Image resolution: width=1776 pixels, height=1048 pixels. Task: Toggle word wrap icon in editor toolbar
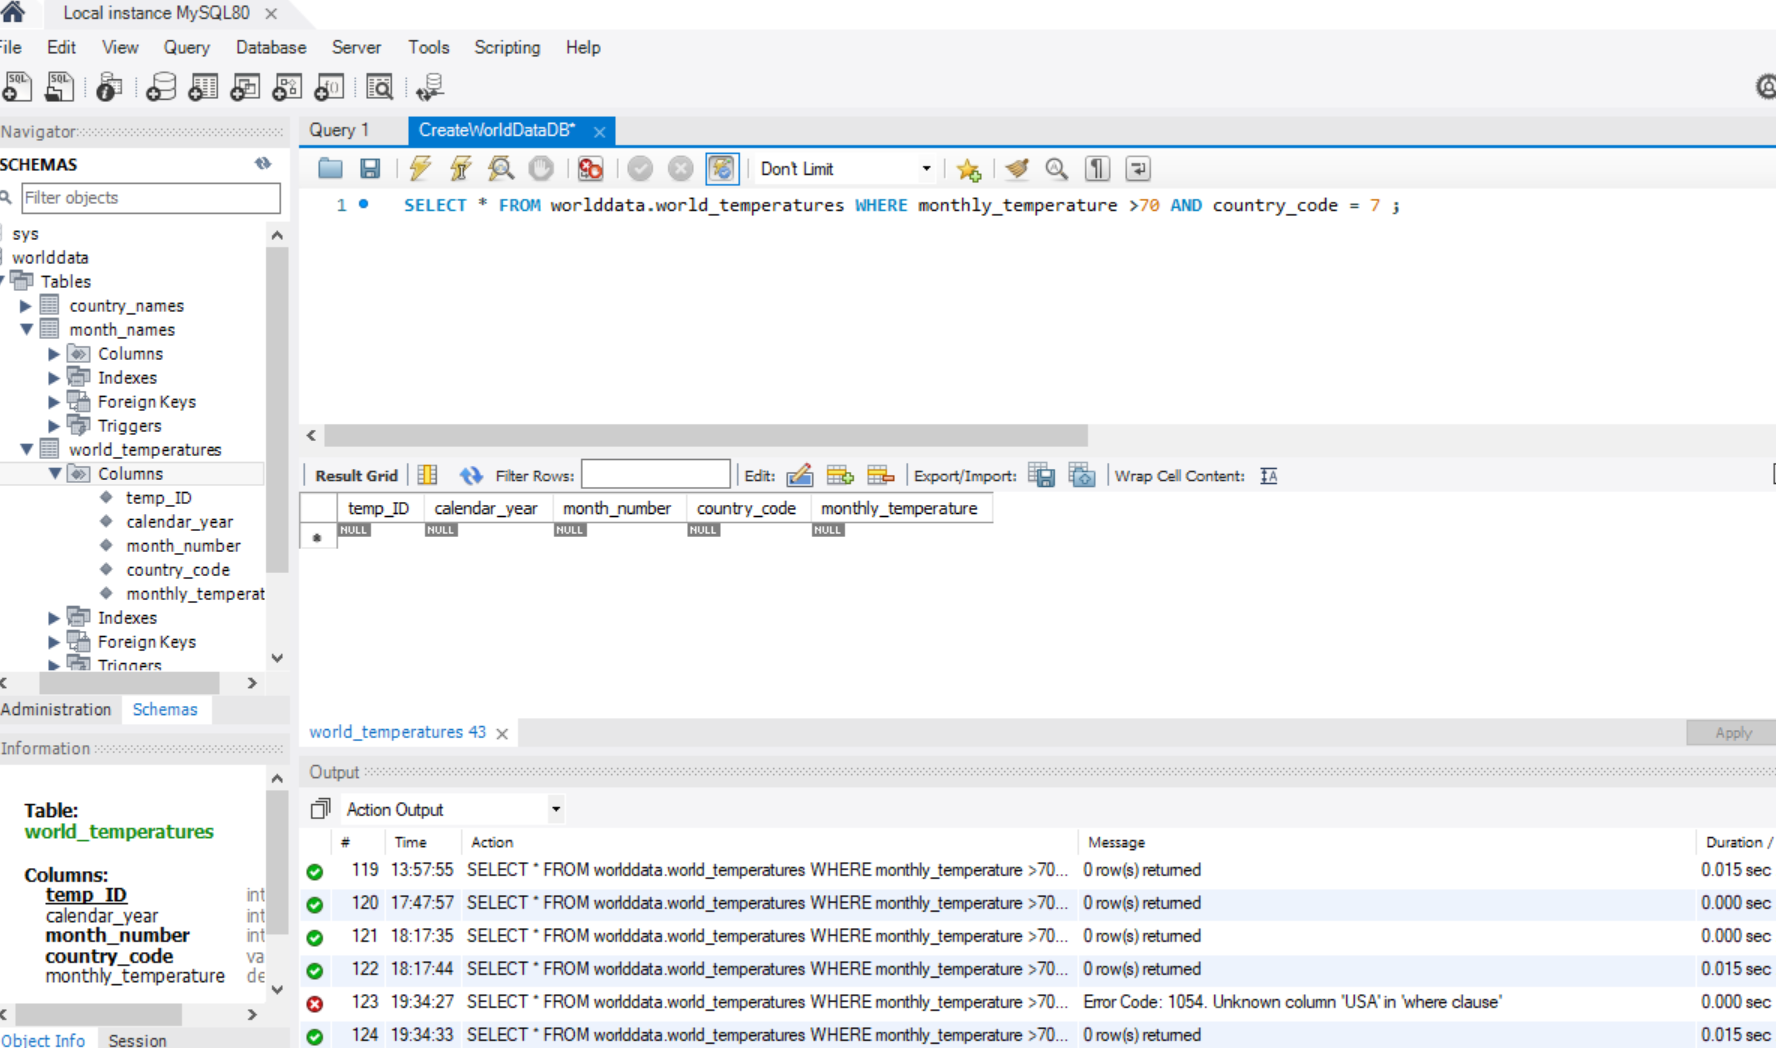click(1137, 168)
